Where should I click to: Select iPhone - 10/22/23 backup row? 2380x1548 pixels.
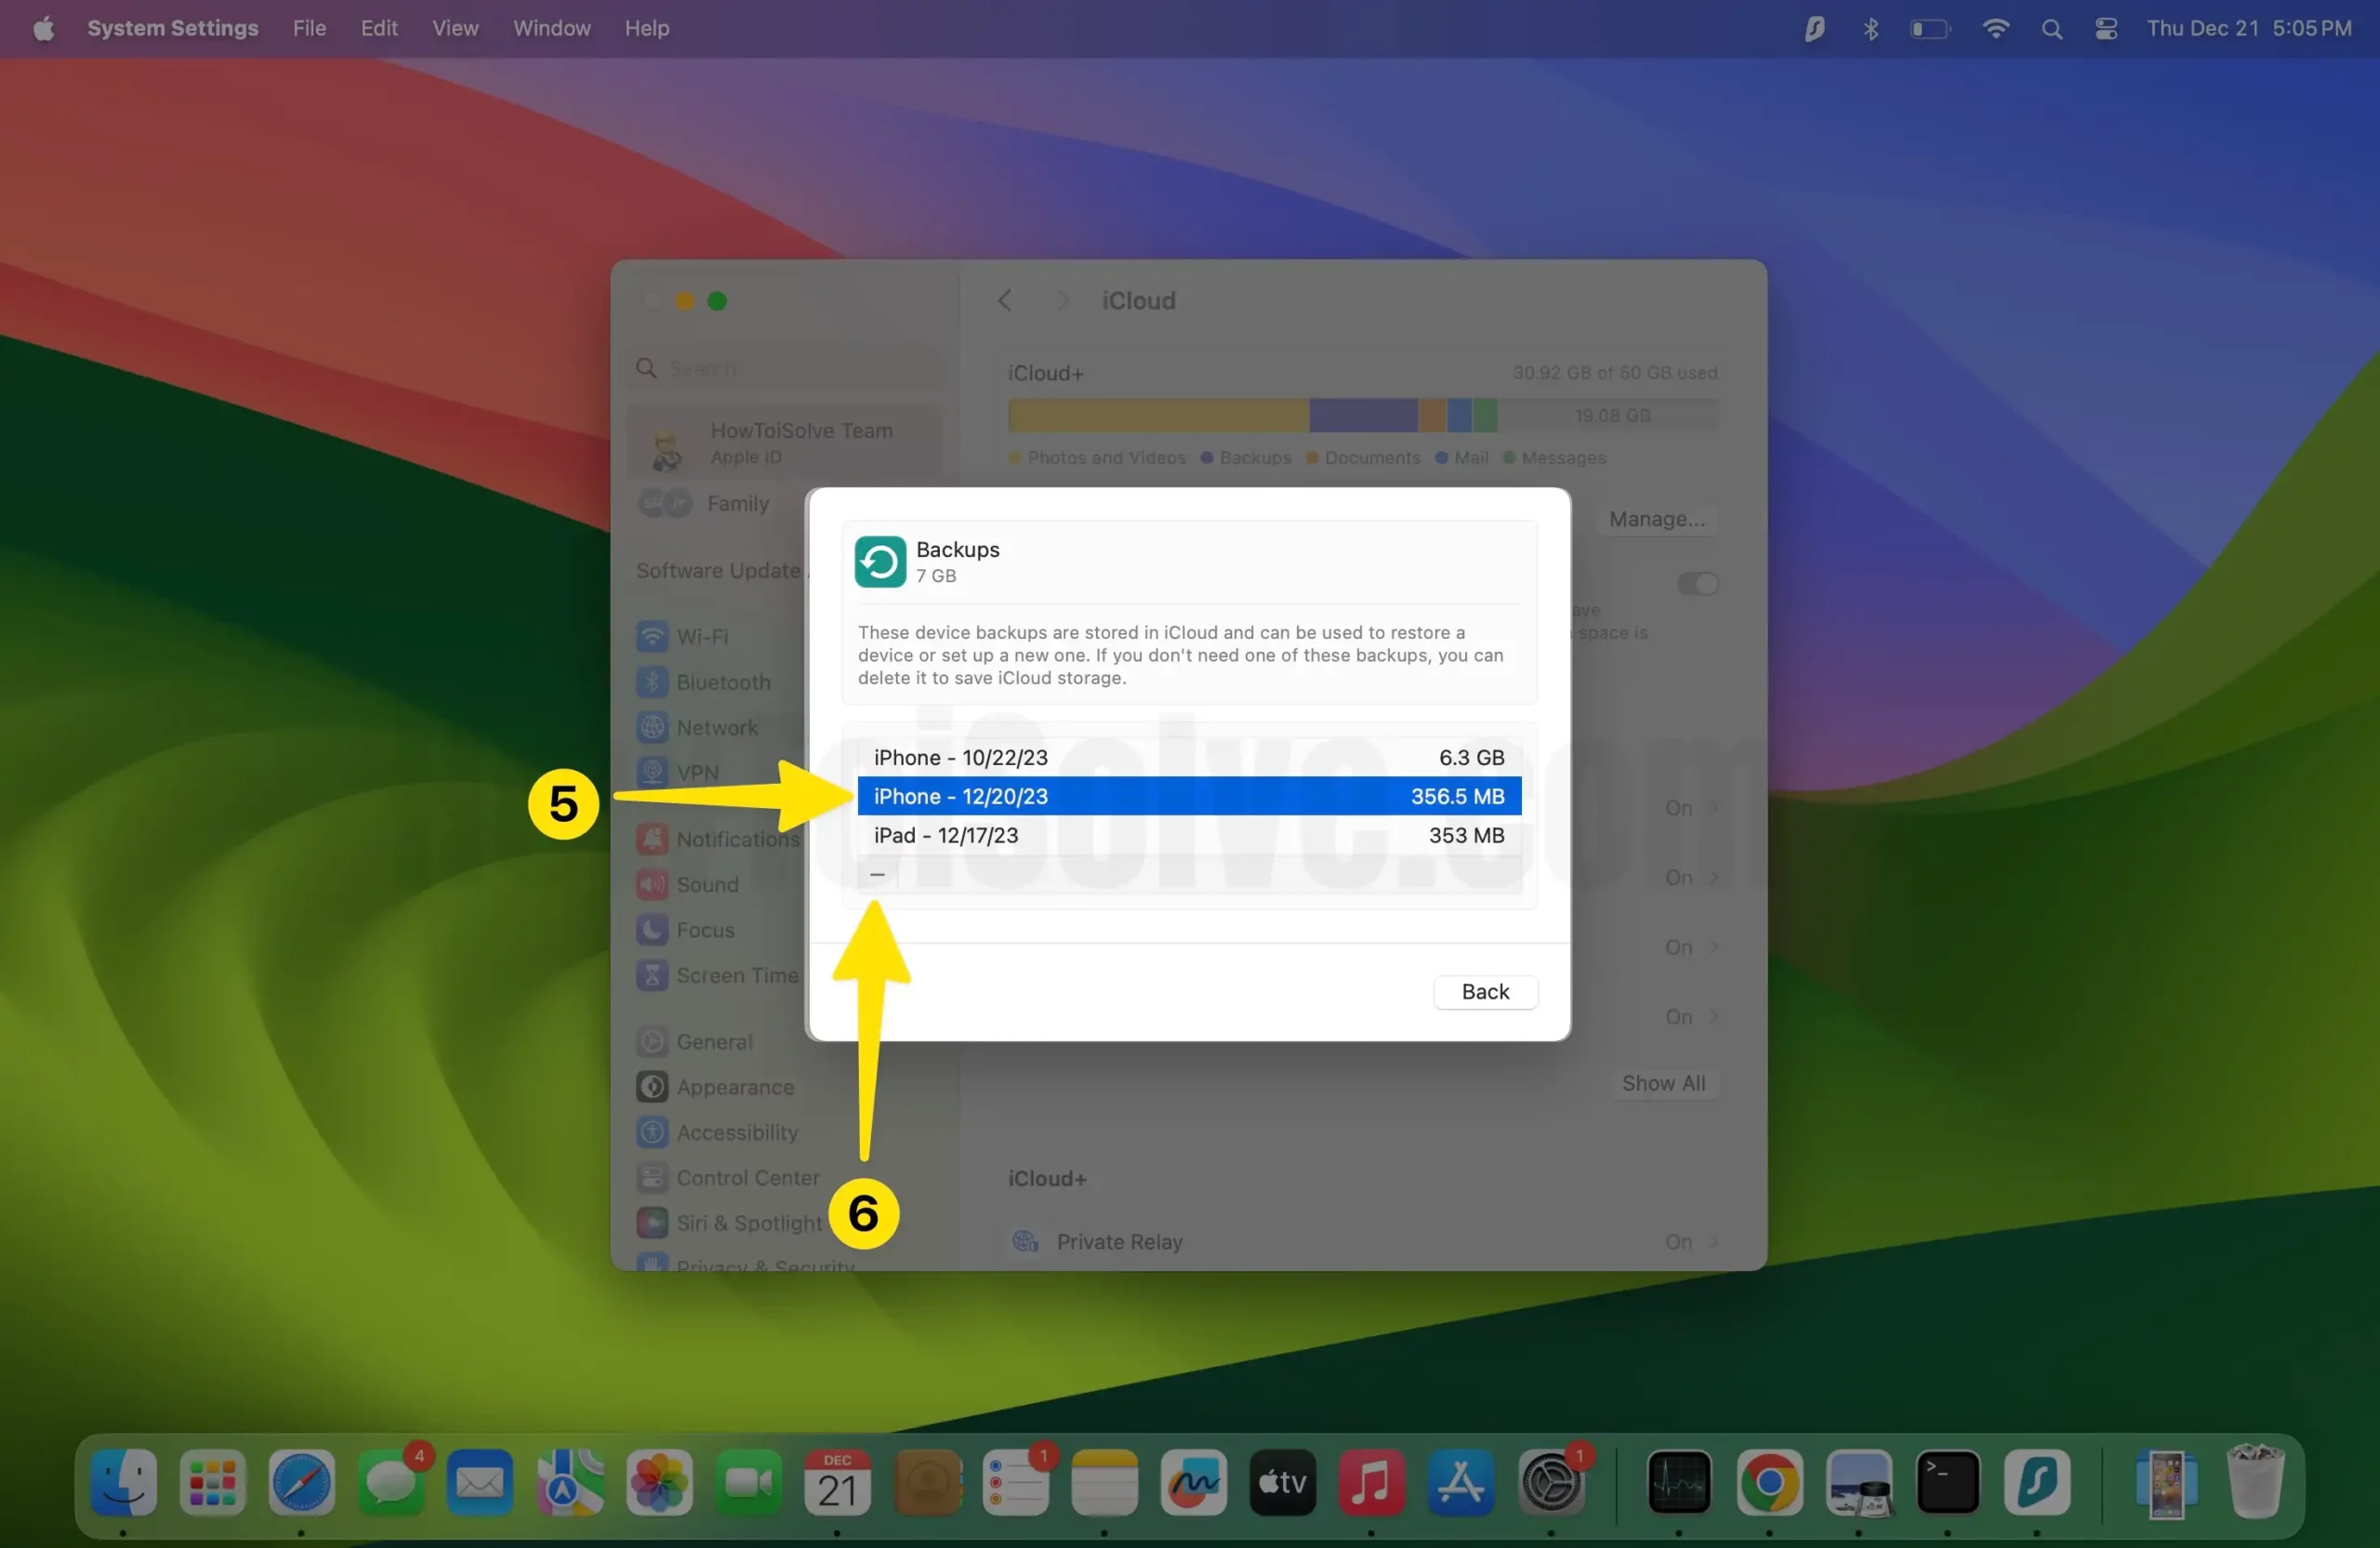(x=1189, y=757)
